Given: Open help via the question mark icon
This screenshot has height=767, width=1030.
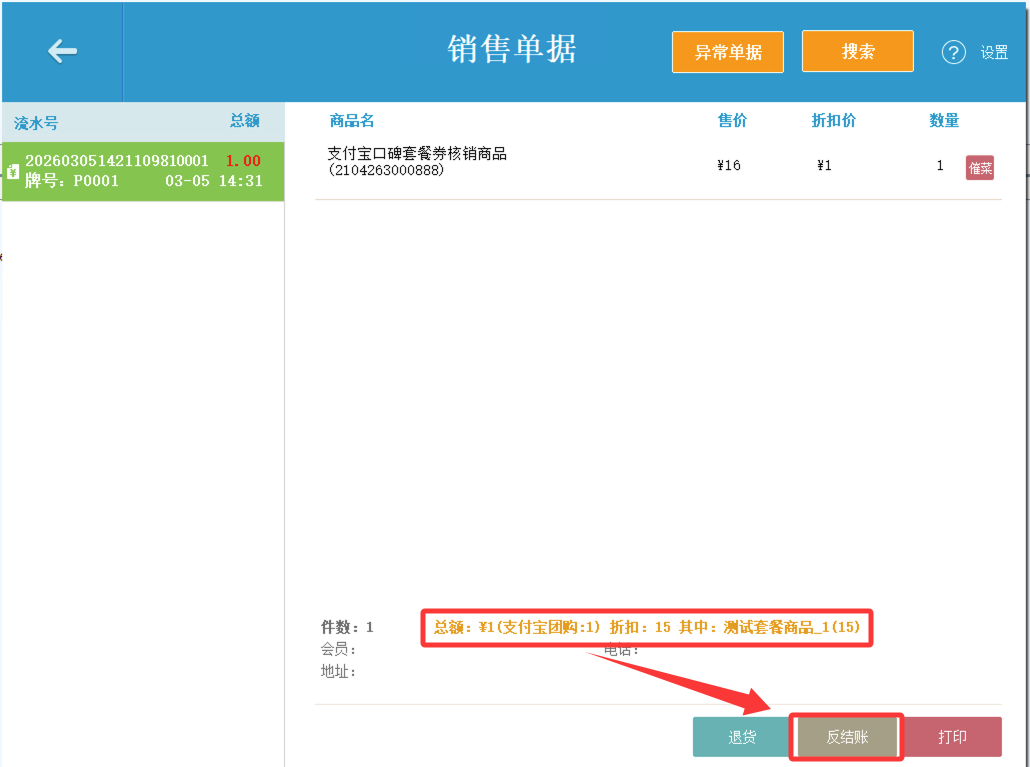Looking at the screenshot, I should coord(953,52).
